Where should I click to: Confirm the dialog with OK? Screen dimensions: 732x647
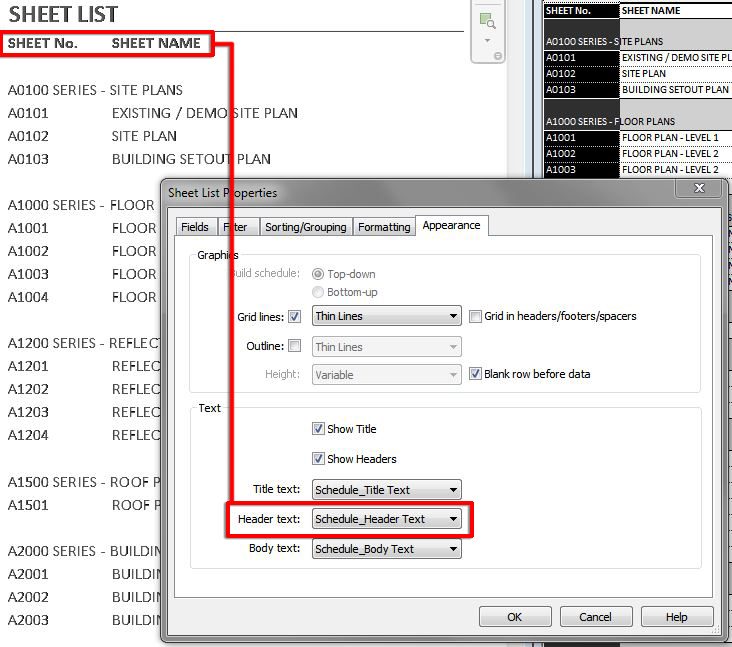point(515,617)
